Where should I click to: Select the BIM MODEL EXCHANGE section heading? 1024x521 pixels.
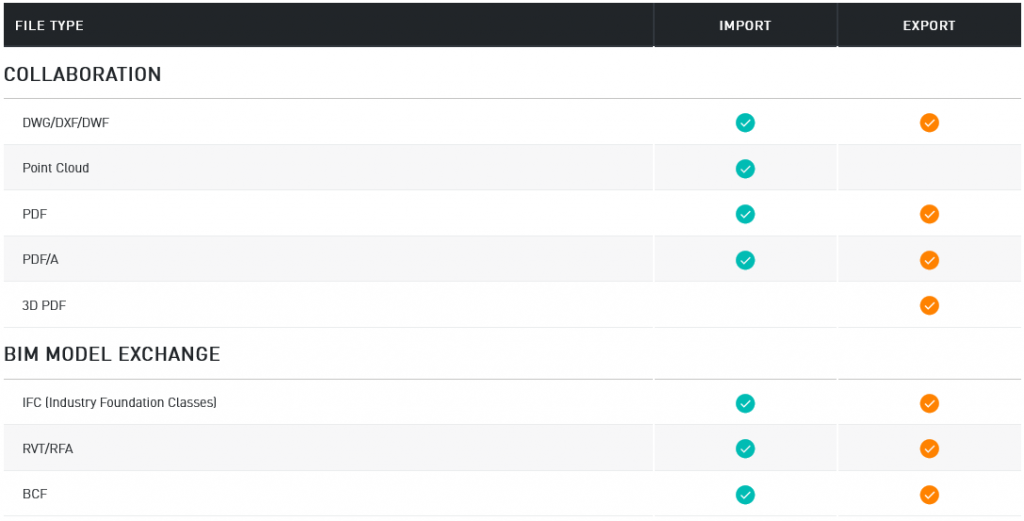tap(112, 355)
